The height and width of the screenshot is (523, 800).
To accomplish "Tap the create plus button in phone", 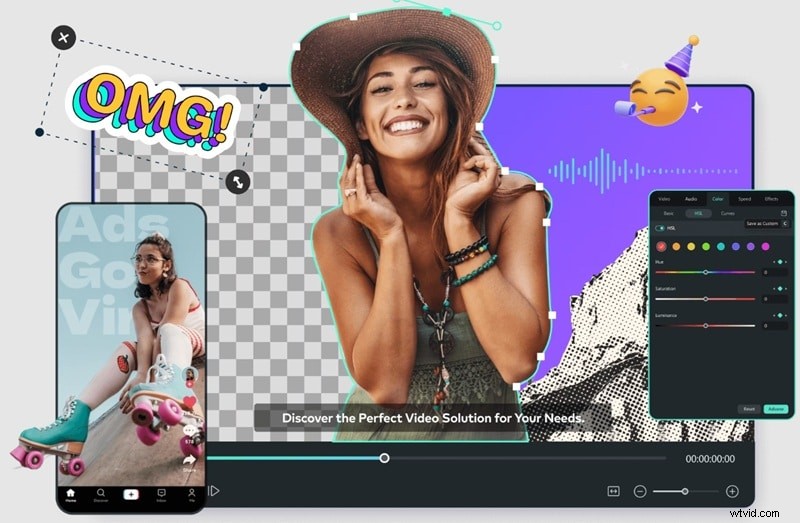I will coord(131,494).
